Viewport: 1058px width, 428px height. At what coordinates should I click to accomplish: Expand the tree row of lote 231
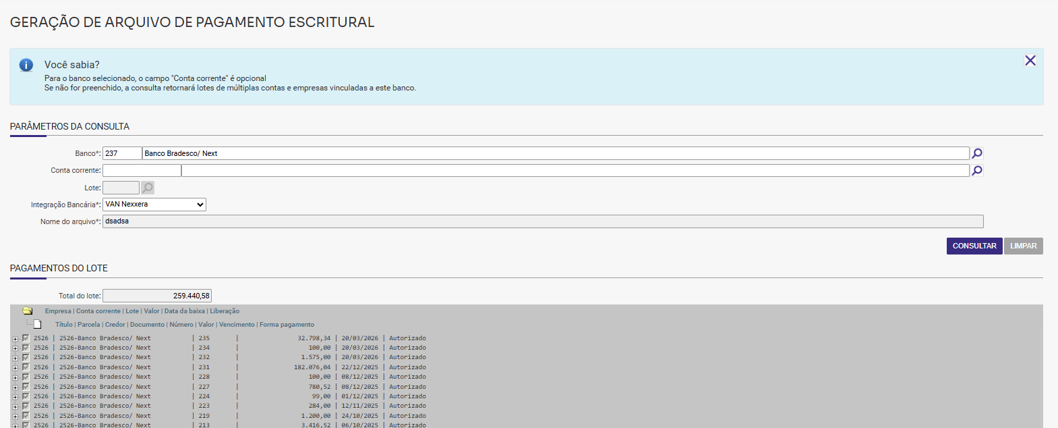[16, 367]
